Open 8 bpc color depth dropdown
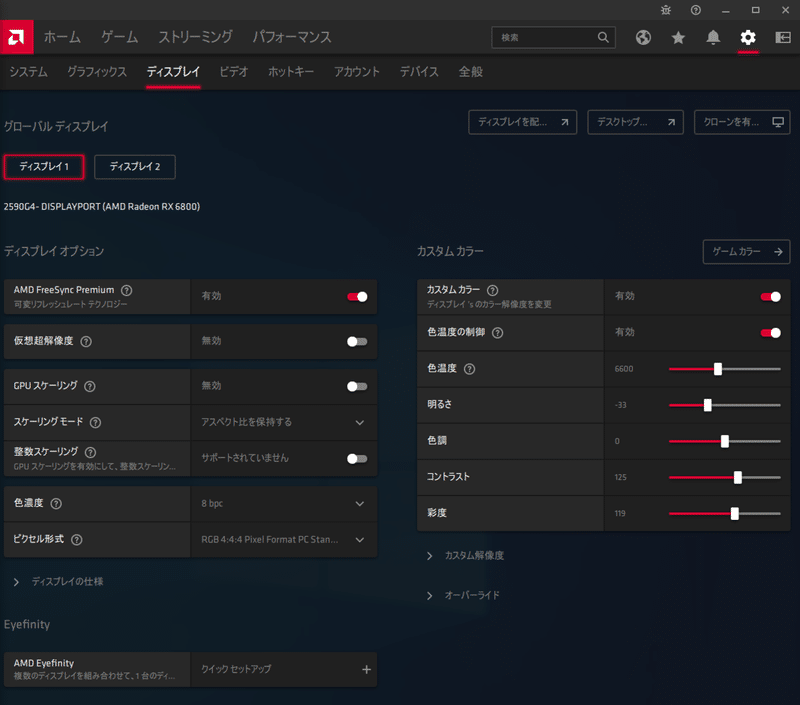Screen dimensions: 800x705 pyautogui.click(x=284, y=503)
